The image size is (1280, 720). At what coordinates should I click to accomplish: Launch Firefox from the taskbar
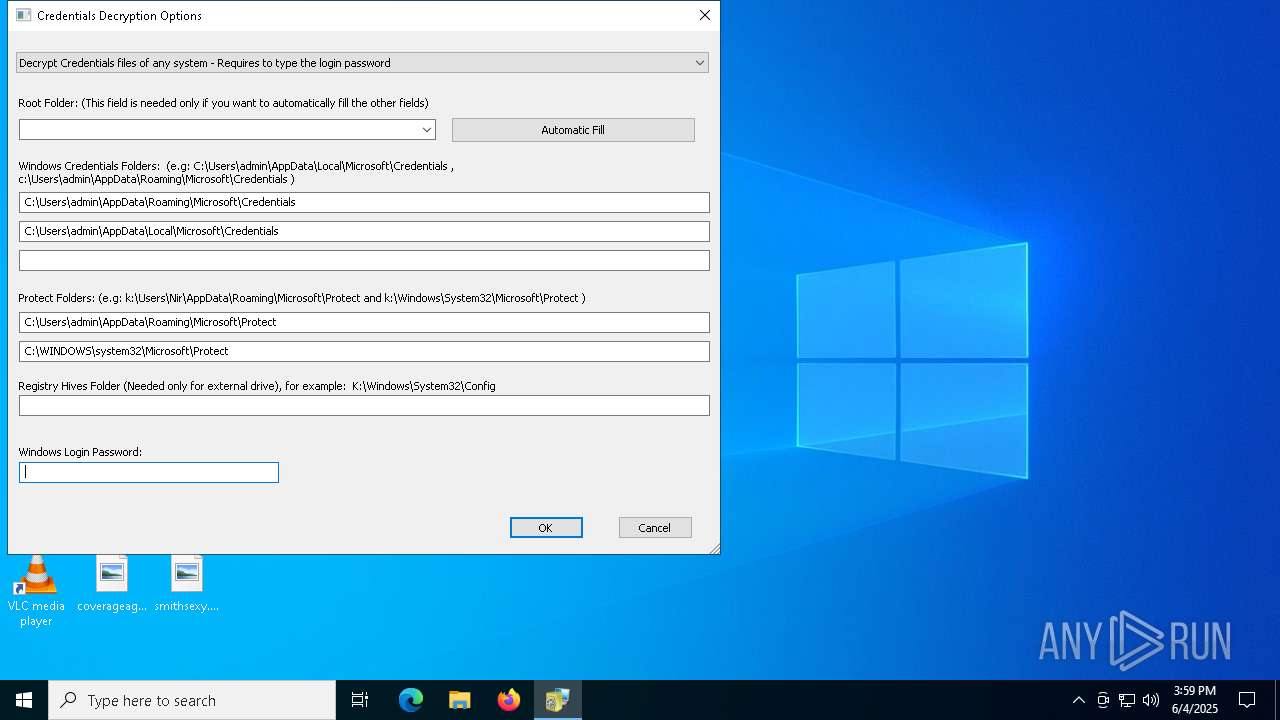509,700
